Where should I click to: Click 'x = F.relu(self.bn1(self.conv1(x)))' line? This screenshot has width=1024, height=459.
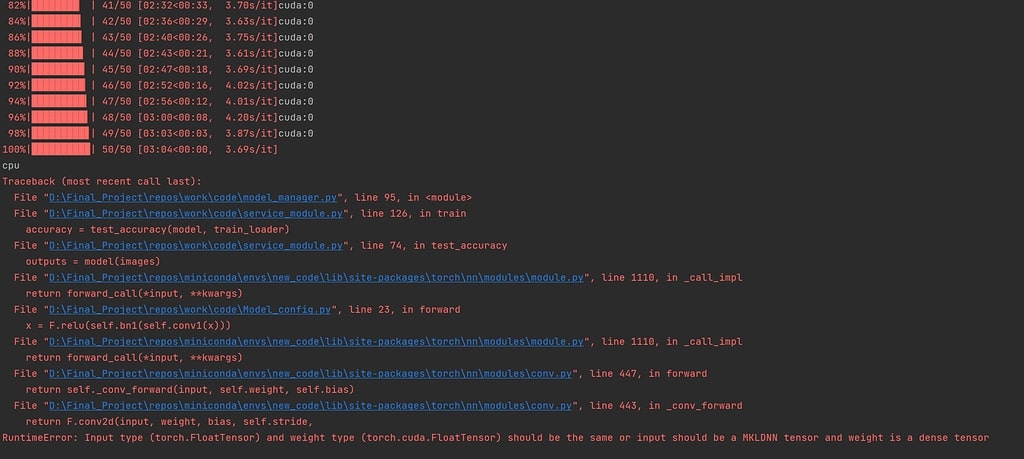pos(128,325)
